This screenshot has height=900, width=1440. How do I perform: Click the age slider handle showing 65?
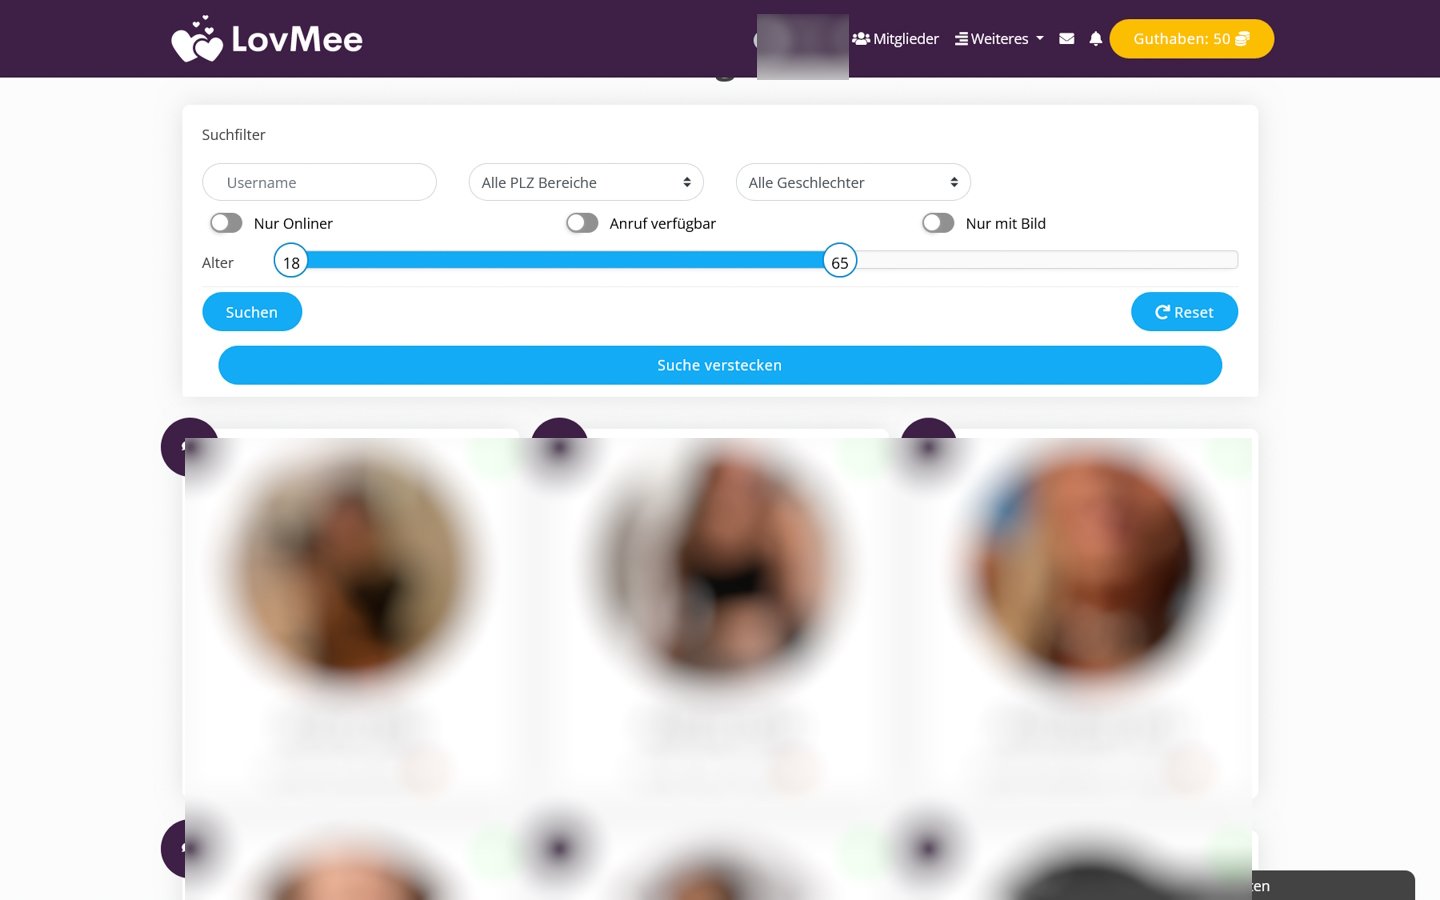pos(840,261)
